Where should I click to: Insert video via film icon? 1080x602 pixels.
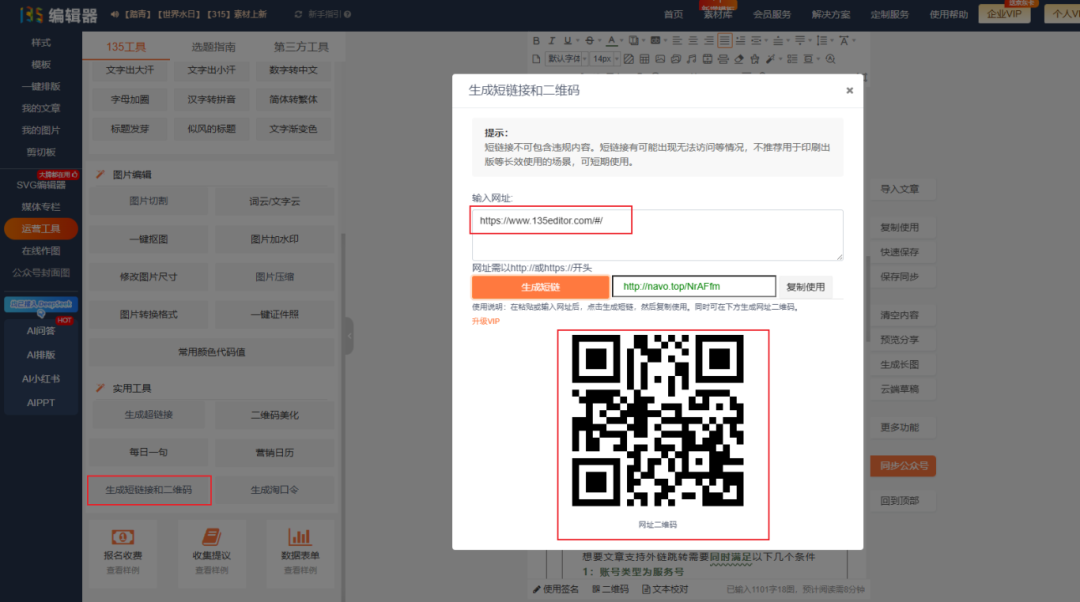tap(707, 59)
